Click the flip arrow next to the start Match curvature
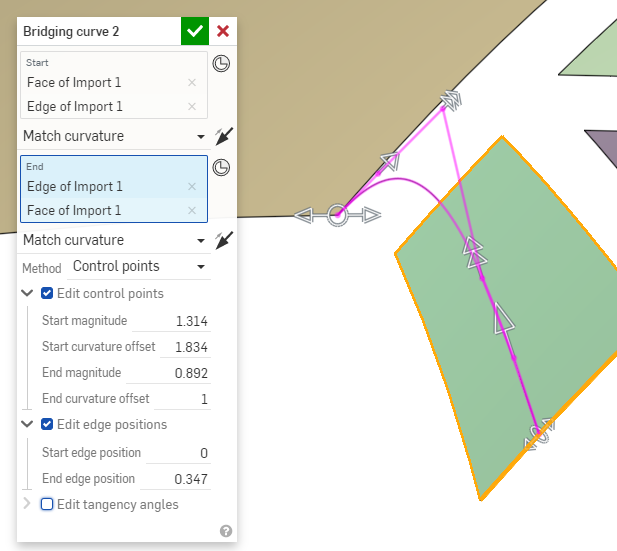The height and width of the screenshot is (551, 617). (224, 135)
